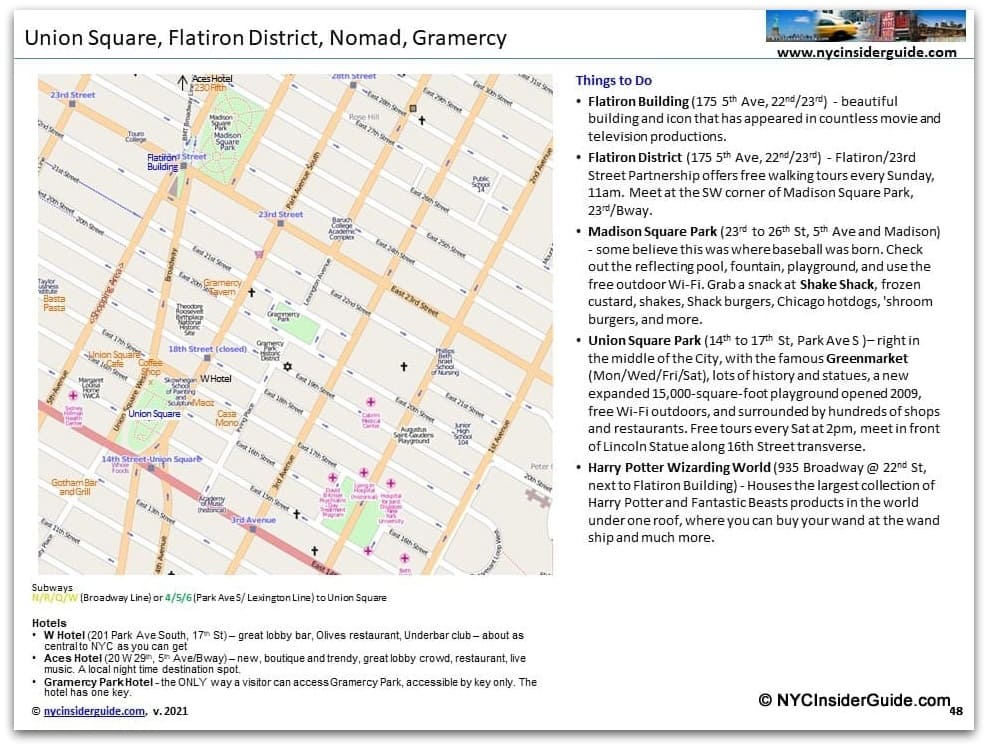
Task: Click the hospital icon above Hospital for Joint Diseases
Action: click(x=391, y=483)
